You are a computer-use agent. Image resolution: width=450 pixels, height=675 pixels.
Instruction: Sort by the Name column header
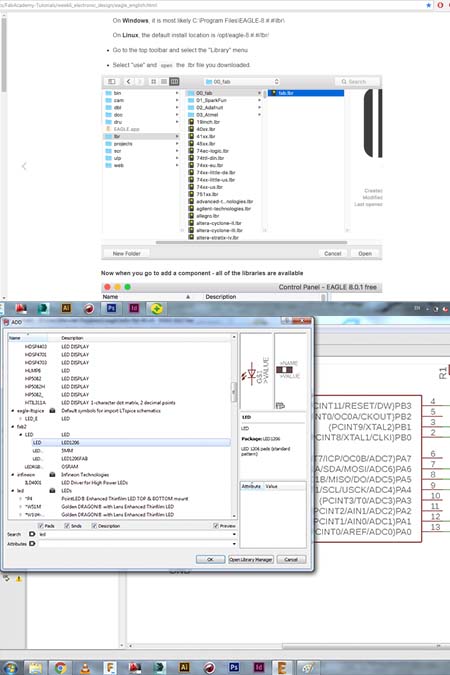(x=27, y=338)
